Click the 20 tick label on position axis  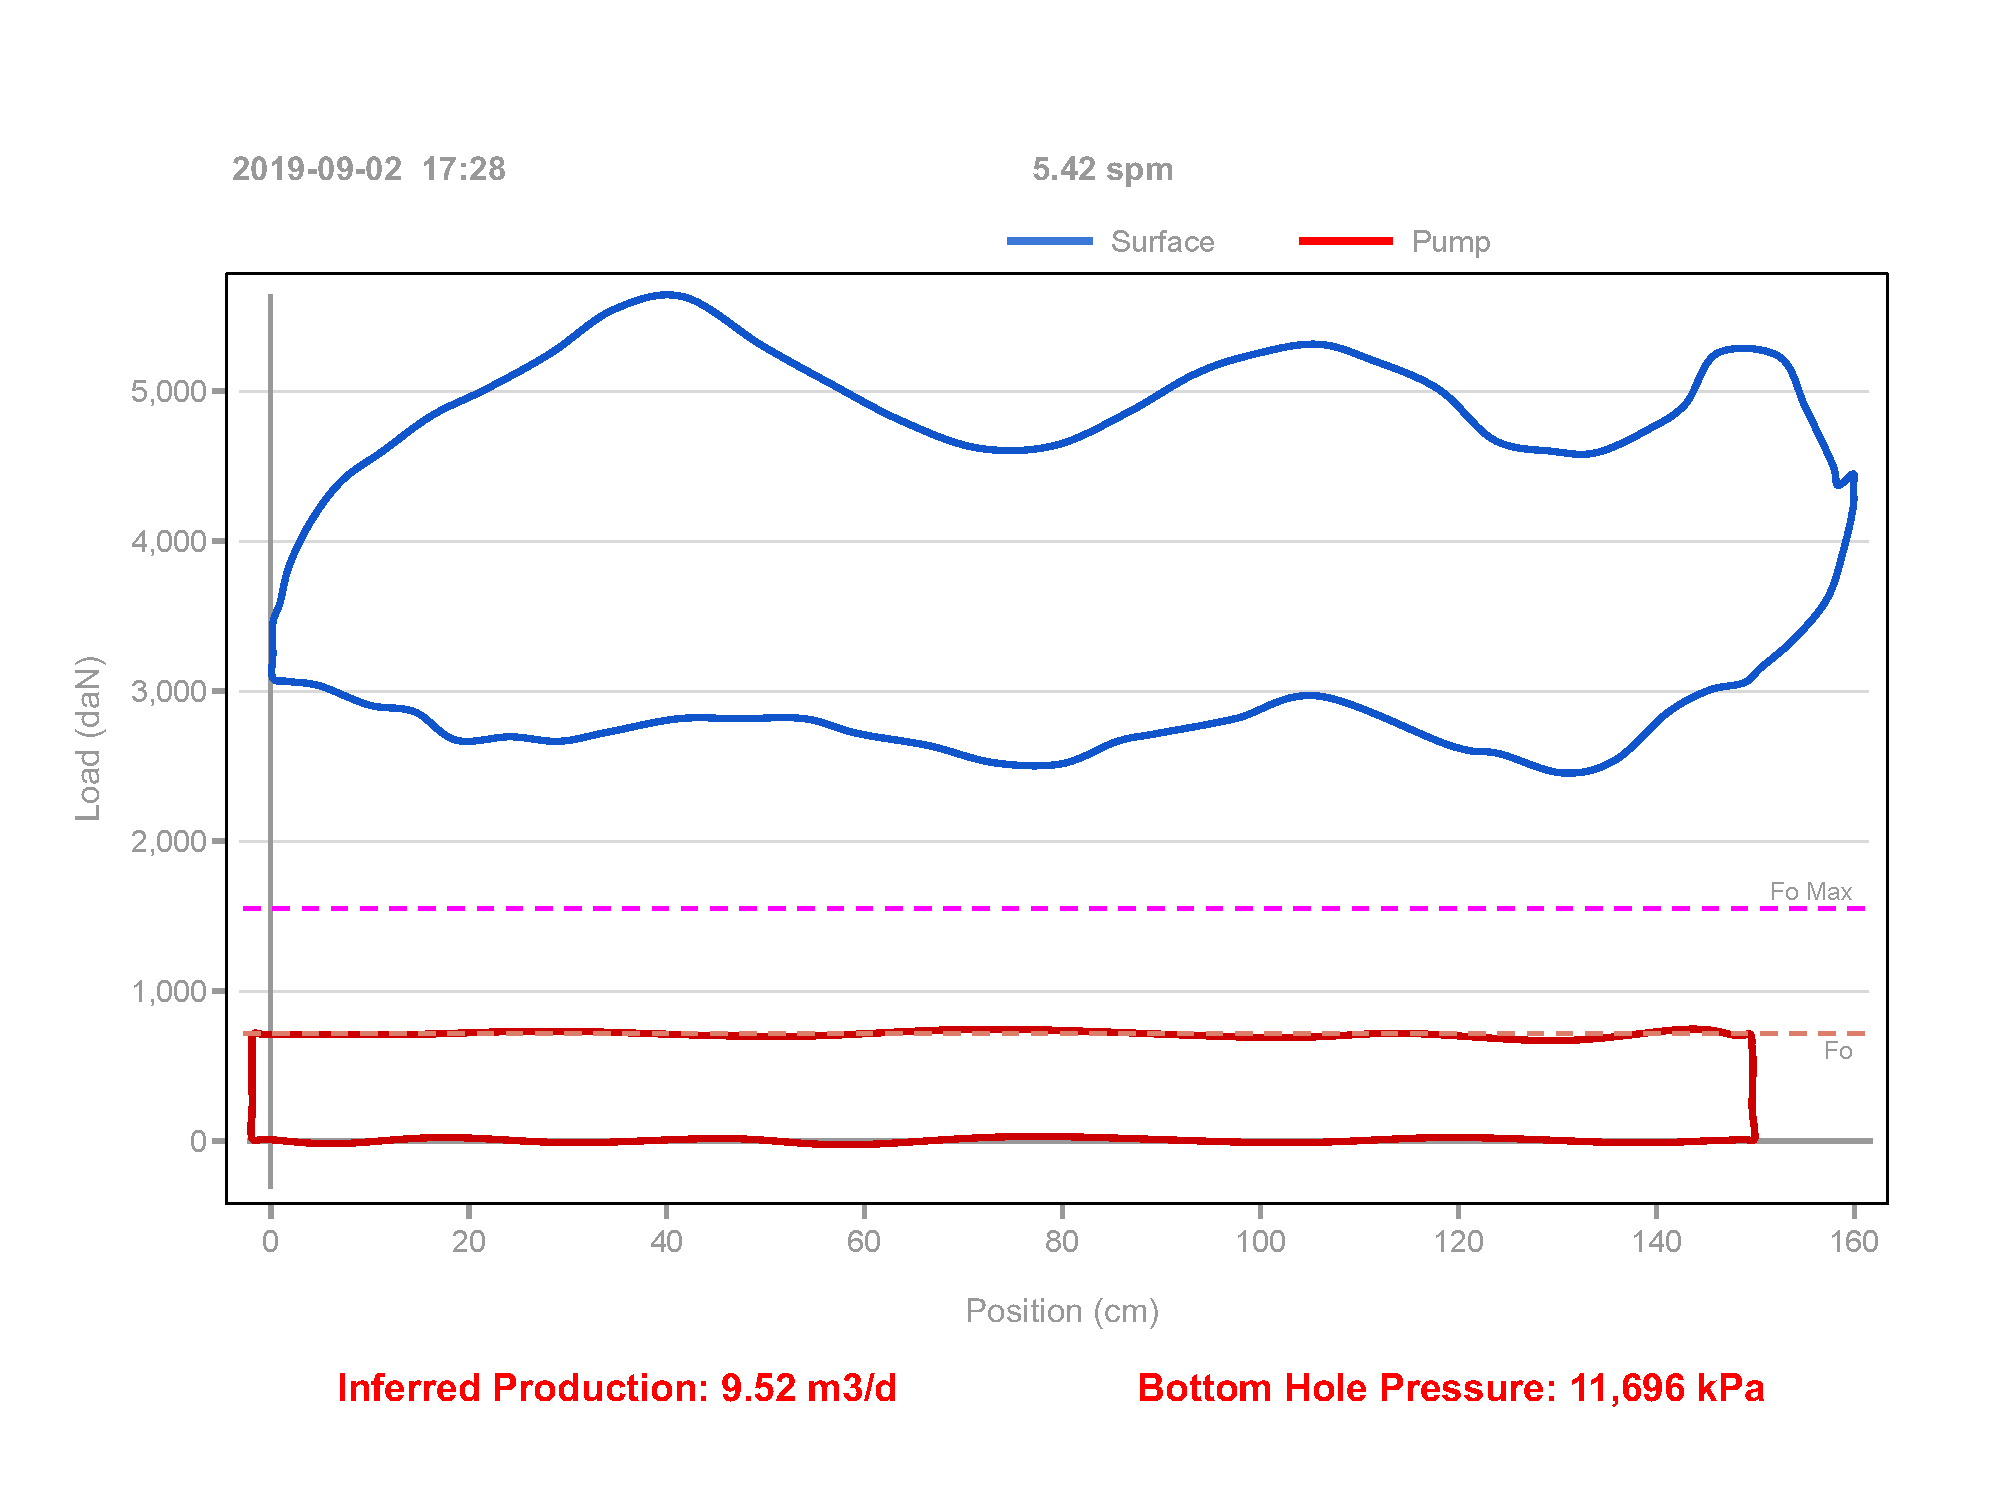tap(468, 1242)
